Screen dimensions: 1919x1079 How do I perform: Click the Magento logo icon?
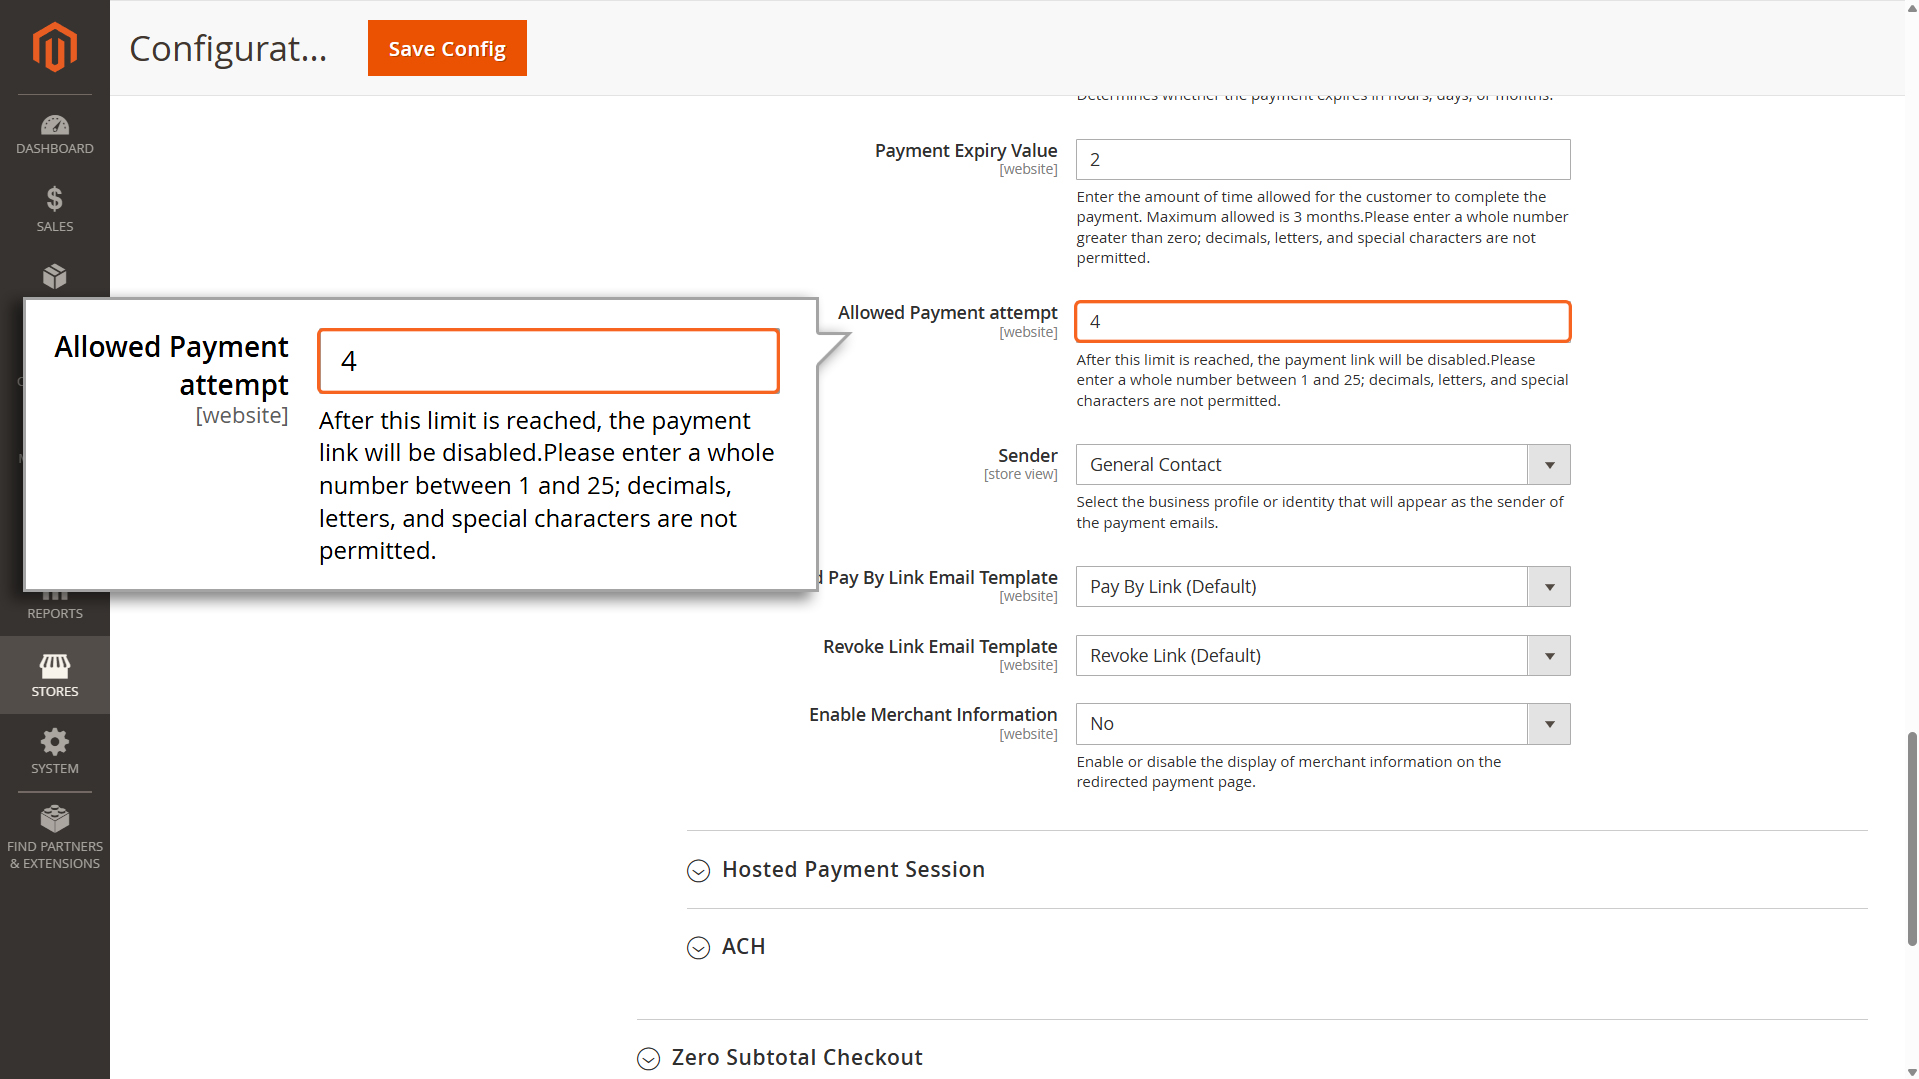(55, 47)
